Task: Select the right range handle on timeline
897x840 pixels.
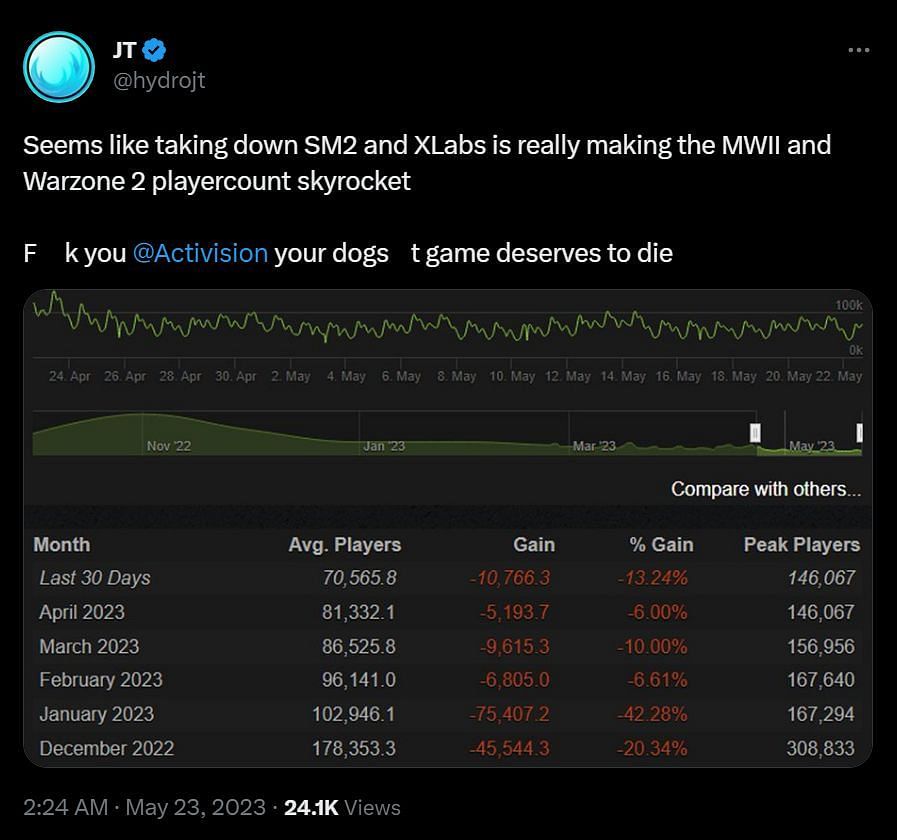Action: [859, 433]
